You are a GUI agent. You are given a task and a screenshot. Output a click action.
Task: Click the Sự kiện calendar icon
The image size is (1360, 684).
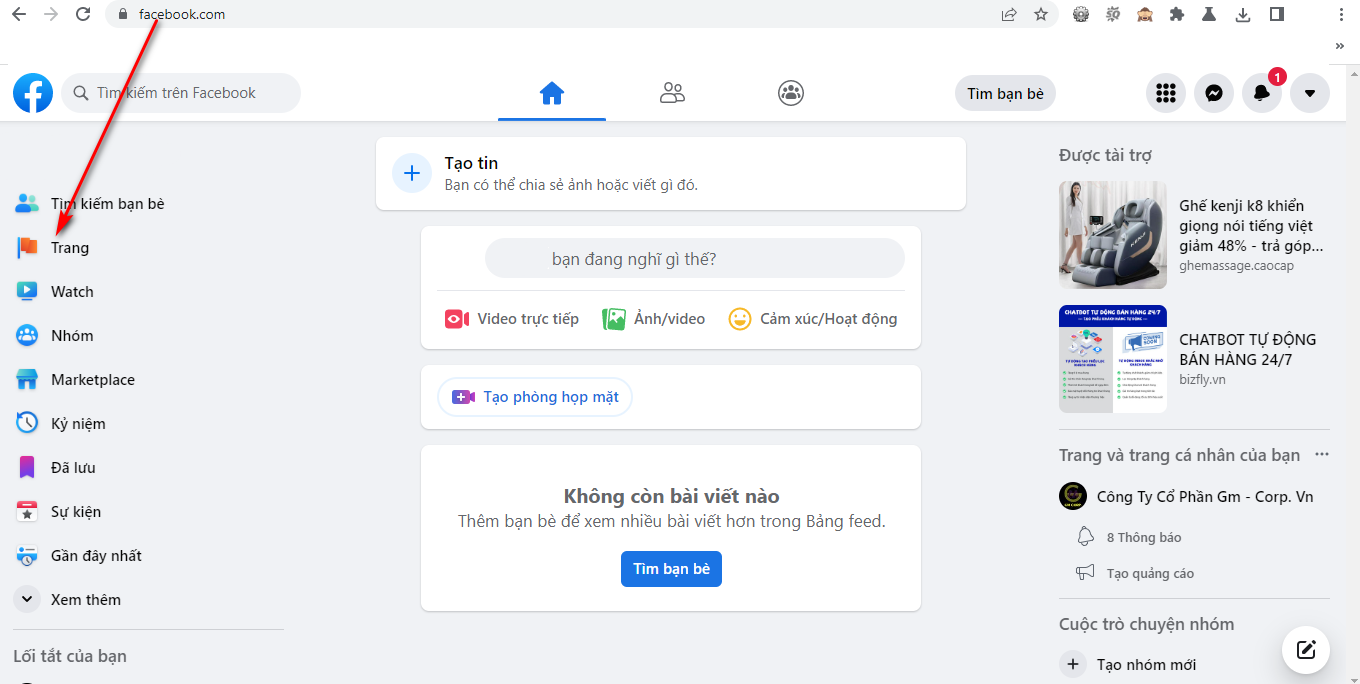point(27,512)
